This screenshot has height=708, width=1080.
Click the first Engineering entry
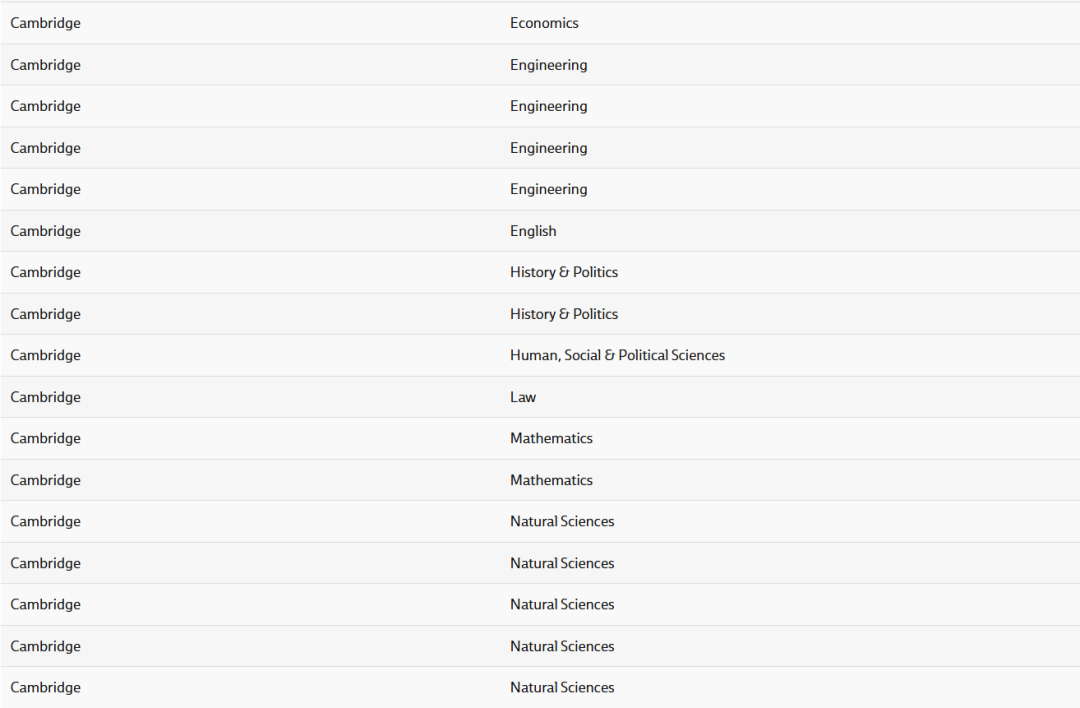(x=548, y=65)
